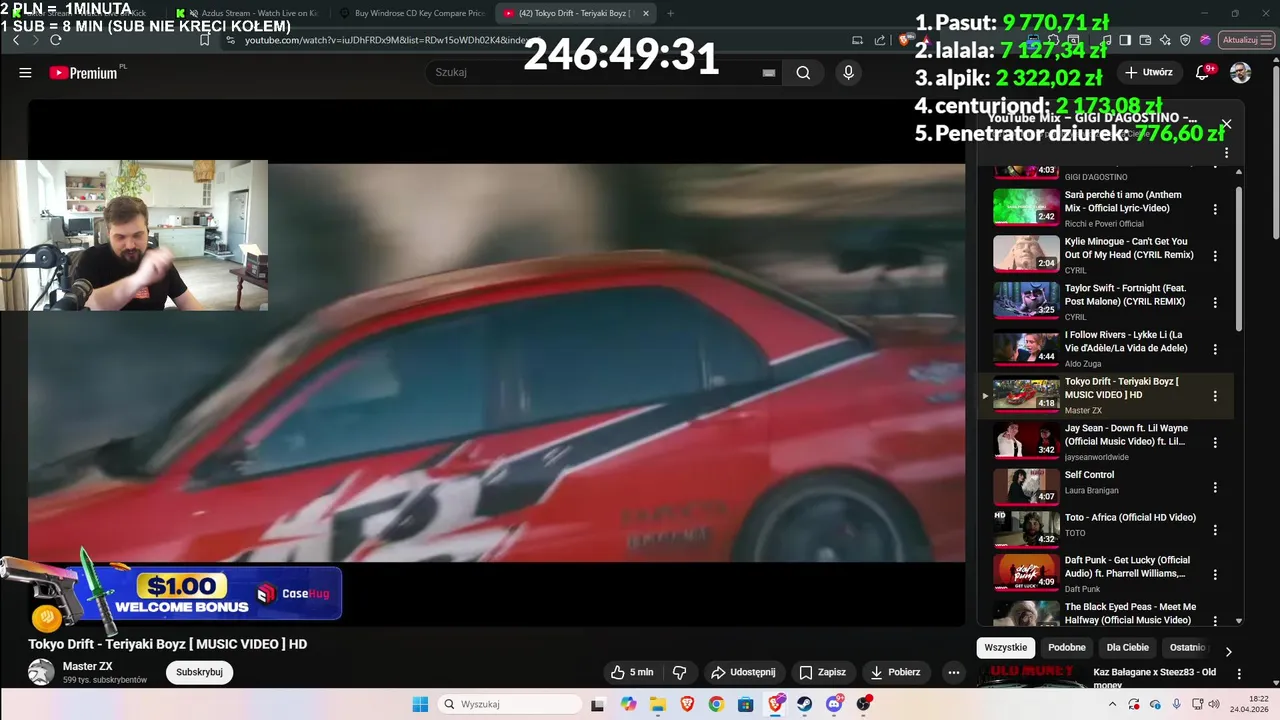Open options for Kylie Minogue playlist entry

pos(1215,256)
